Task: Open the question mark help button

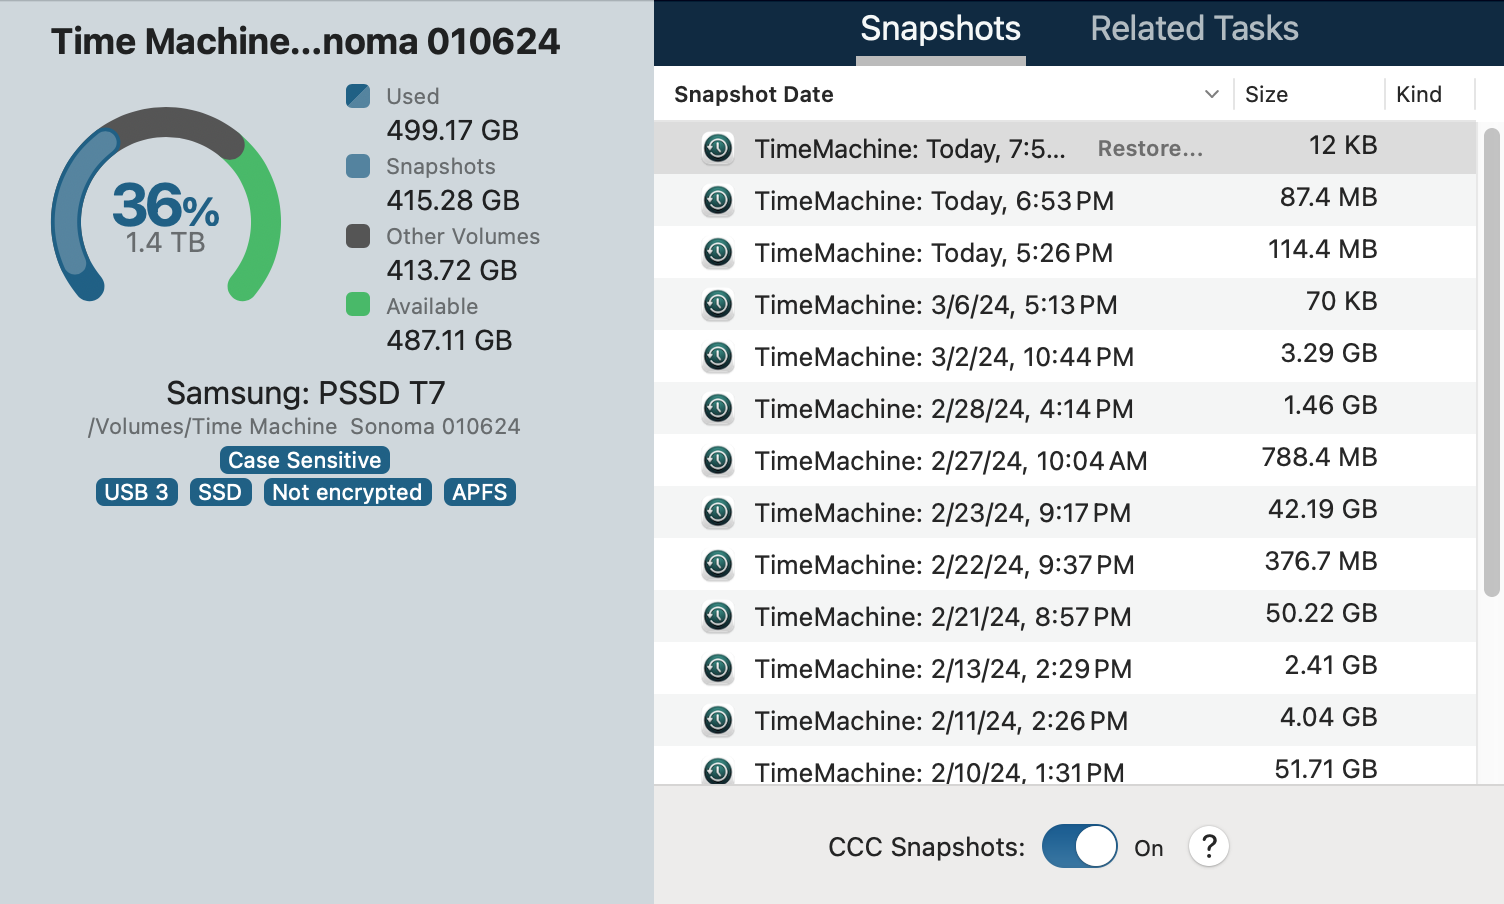Action: pos(1208,847)
